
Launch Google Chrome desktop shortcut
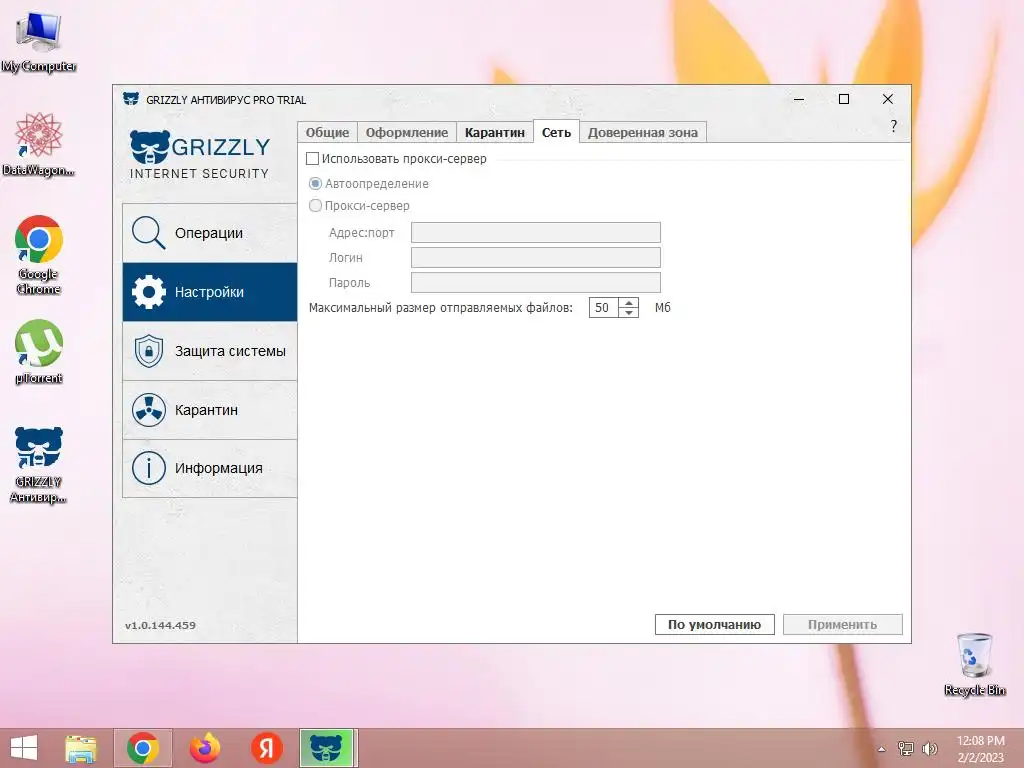pos(39,255)
